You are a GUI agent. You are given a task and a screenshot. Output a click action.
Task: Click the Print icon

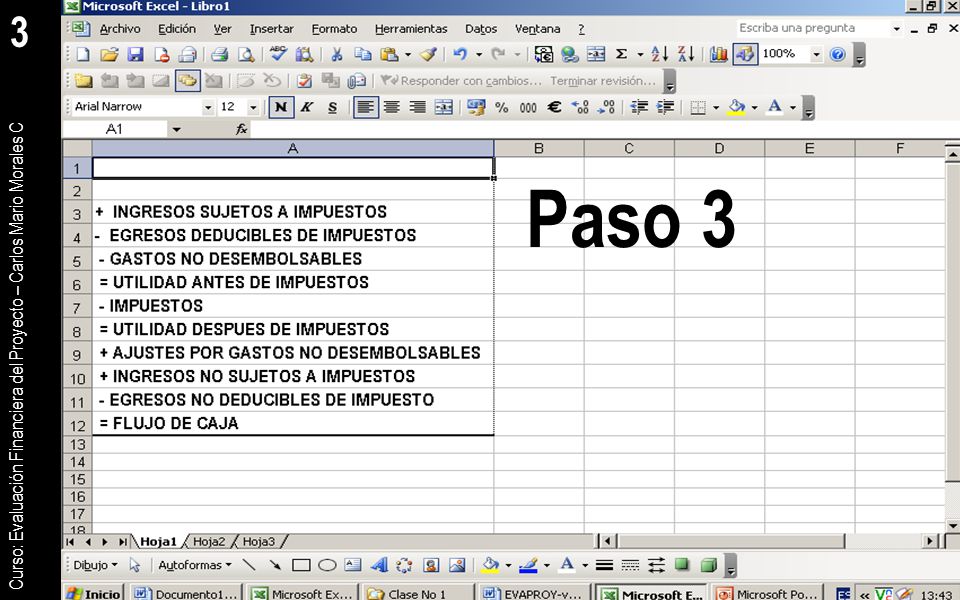point(220,54)
